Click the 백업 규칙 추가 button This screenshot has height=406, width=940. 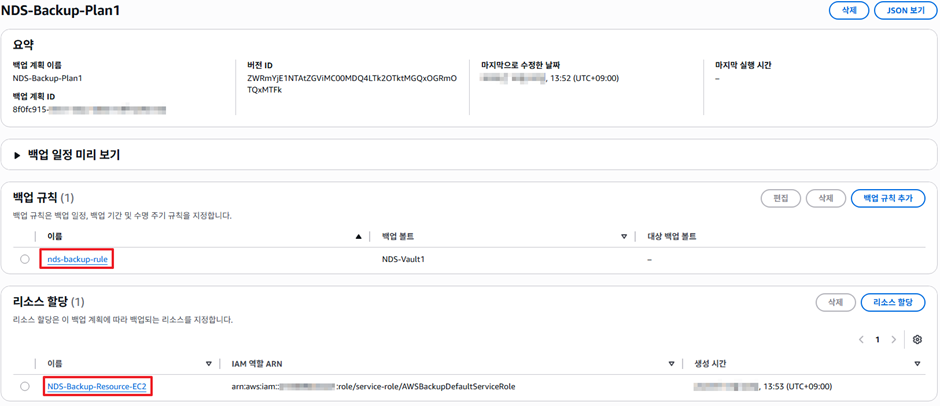pos(887,198)
